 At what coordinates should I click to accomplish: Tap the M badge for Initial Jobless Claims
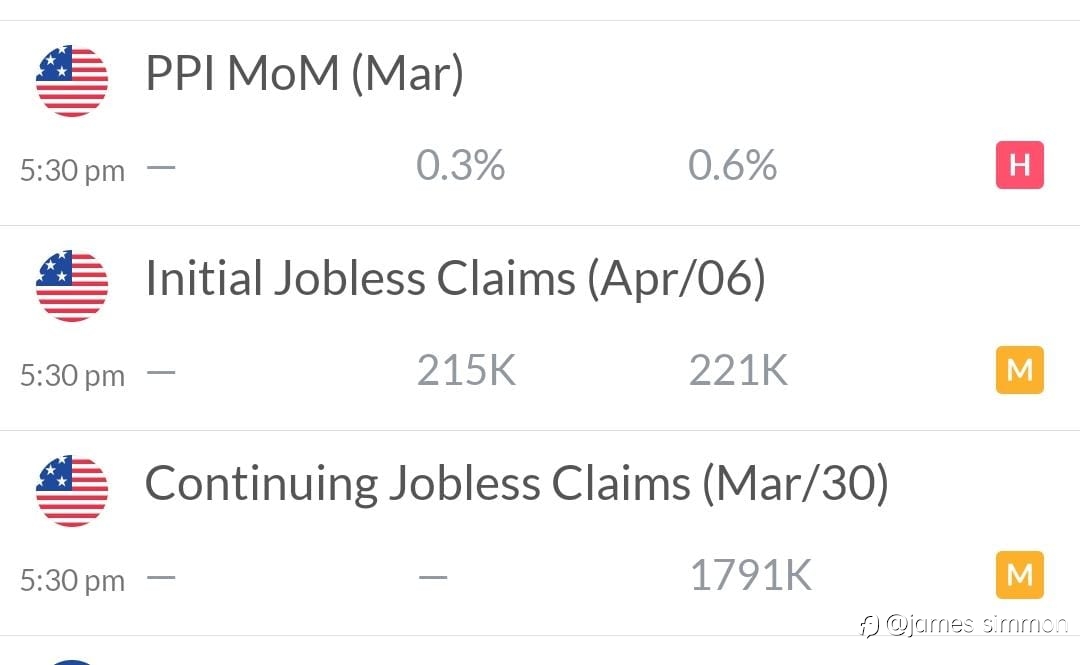pyautogui.click(x=1019, y=370)
